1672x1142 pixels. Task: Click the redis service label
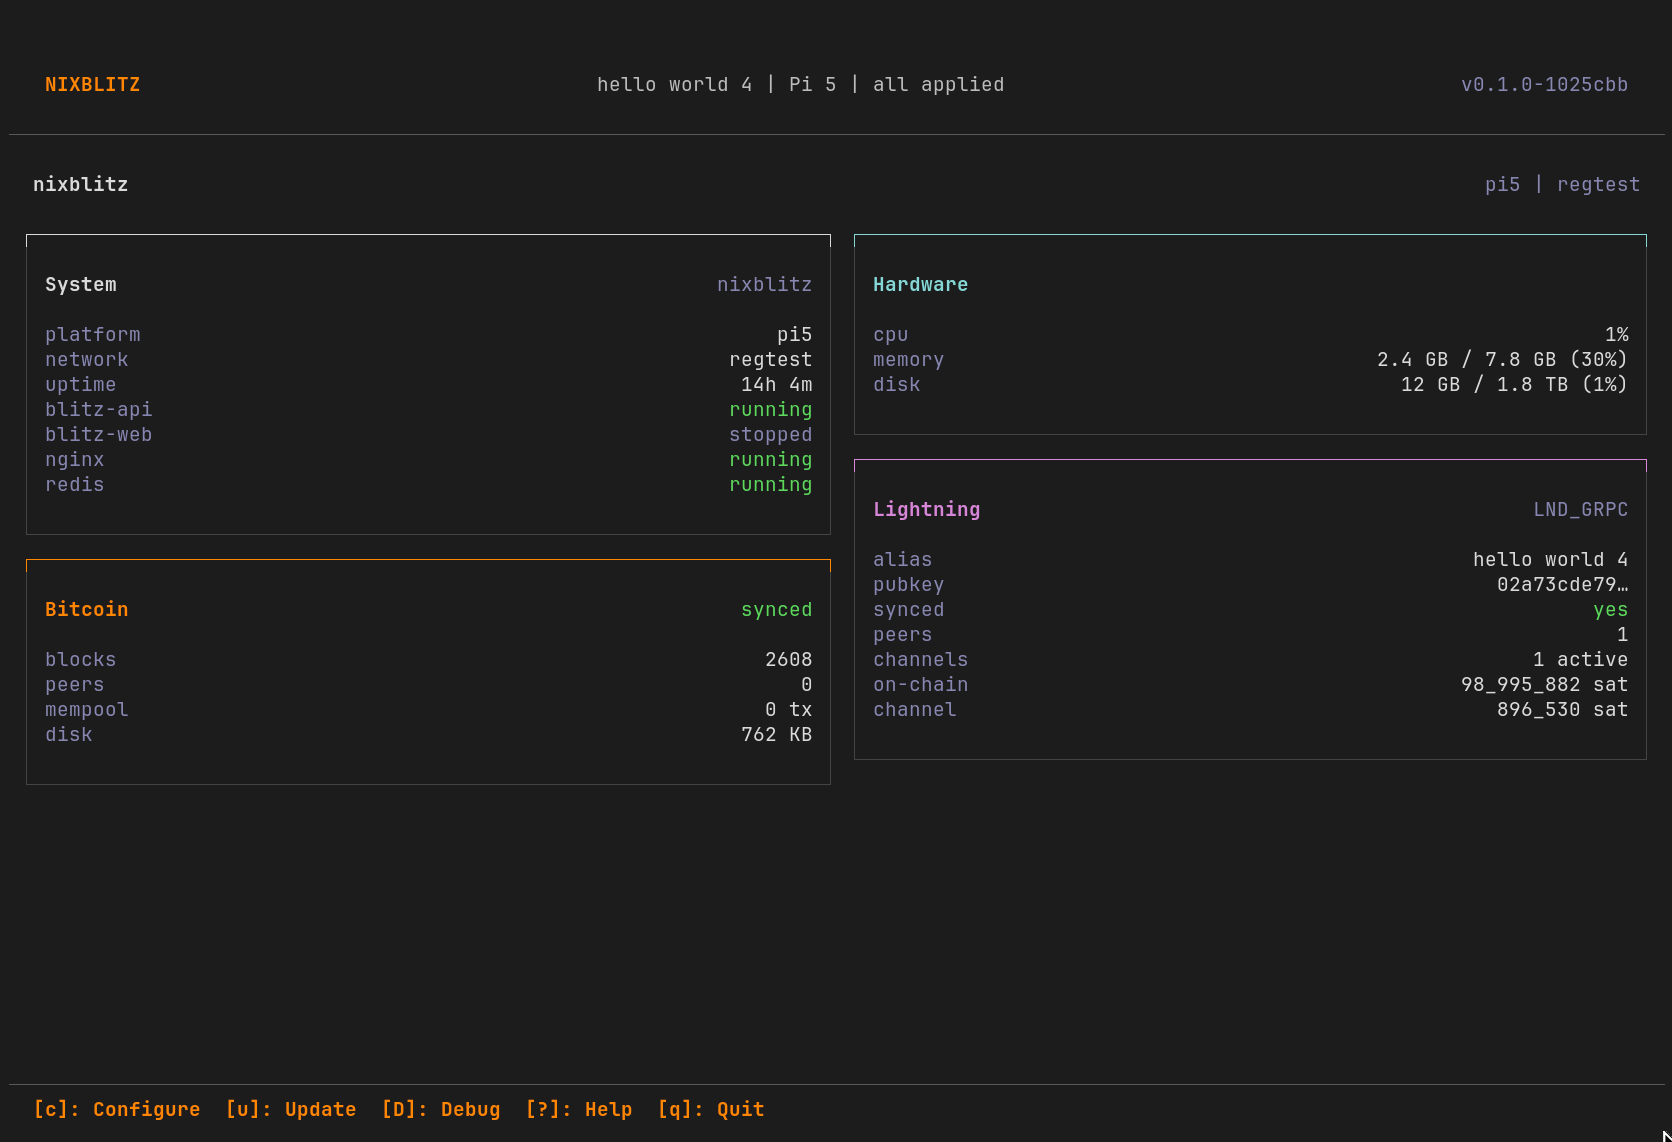click(x=75, y=485)
